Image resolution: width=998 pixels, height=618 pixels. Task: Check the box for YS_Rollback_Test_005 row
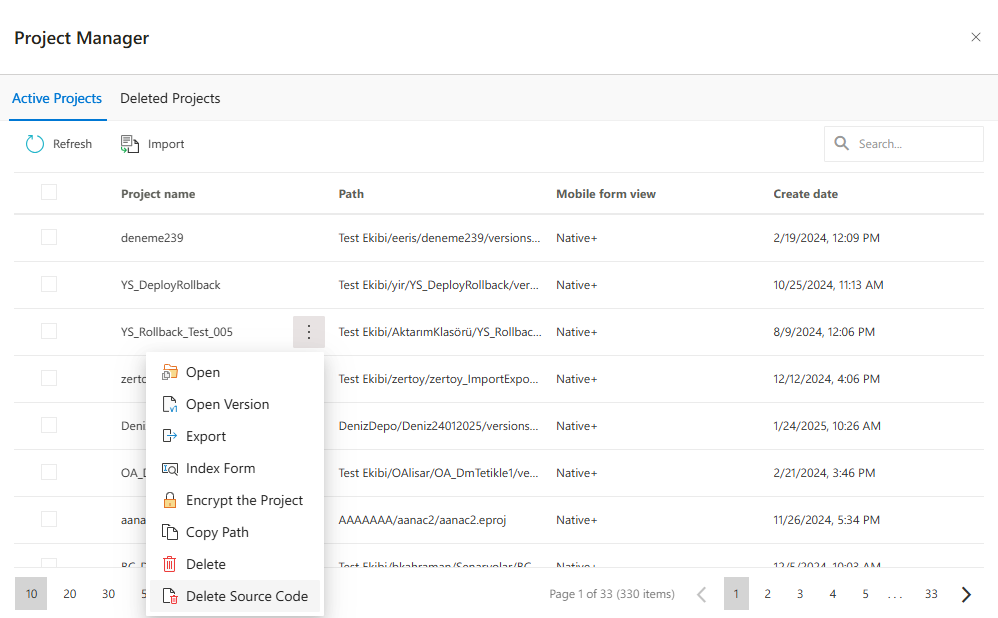point(49,331)
